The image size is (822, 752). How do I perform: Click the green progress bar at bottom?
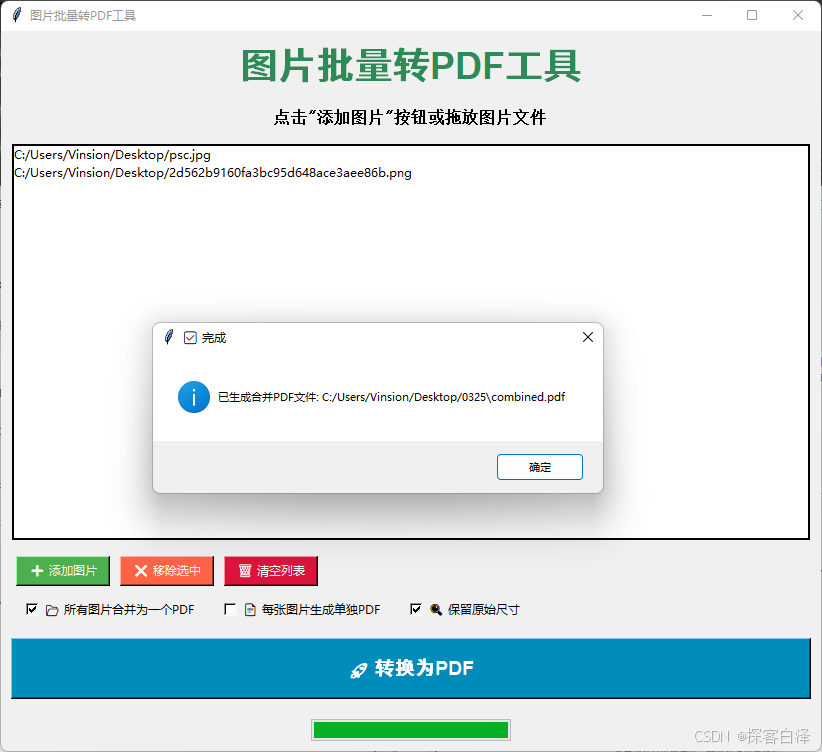(x=411, y=730)
